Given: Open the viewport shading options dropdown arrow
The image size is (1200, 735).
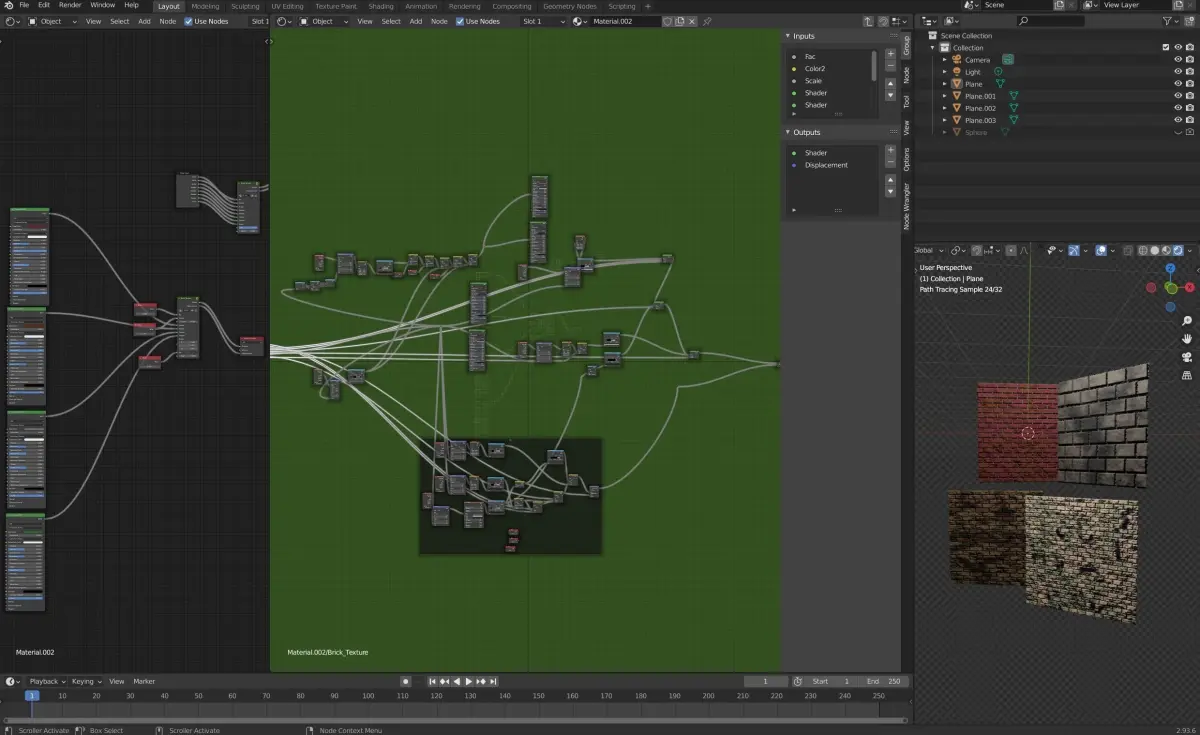Looking at the screenshot, I should click(x=1191, y=250).
